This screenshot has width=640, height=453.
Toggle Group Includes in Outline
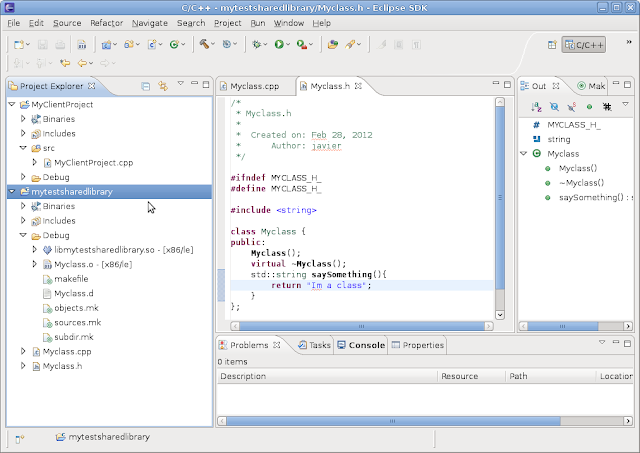[607, 107]
